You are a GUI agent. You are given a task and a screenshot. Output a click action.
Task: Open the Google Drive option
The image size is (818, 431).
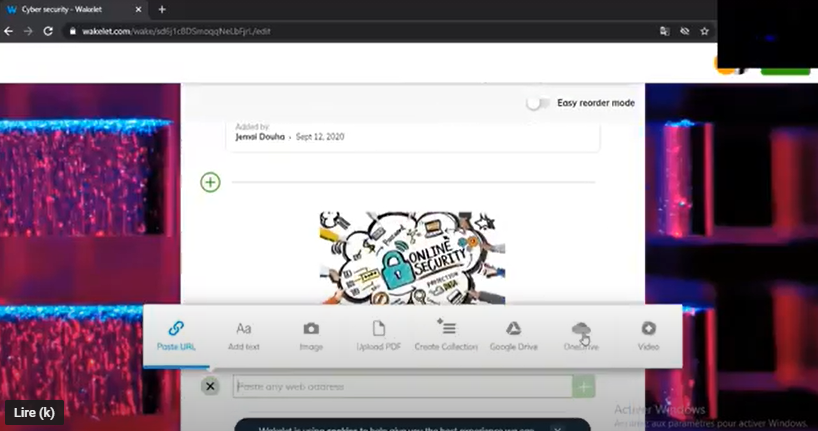tap(513, 336)
